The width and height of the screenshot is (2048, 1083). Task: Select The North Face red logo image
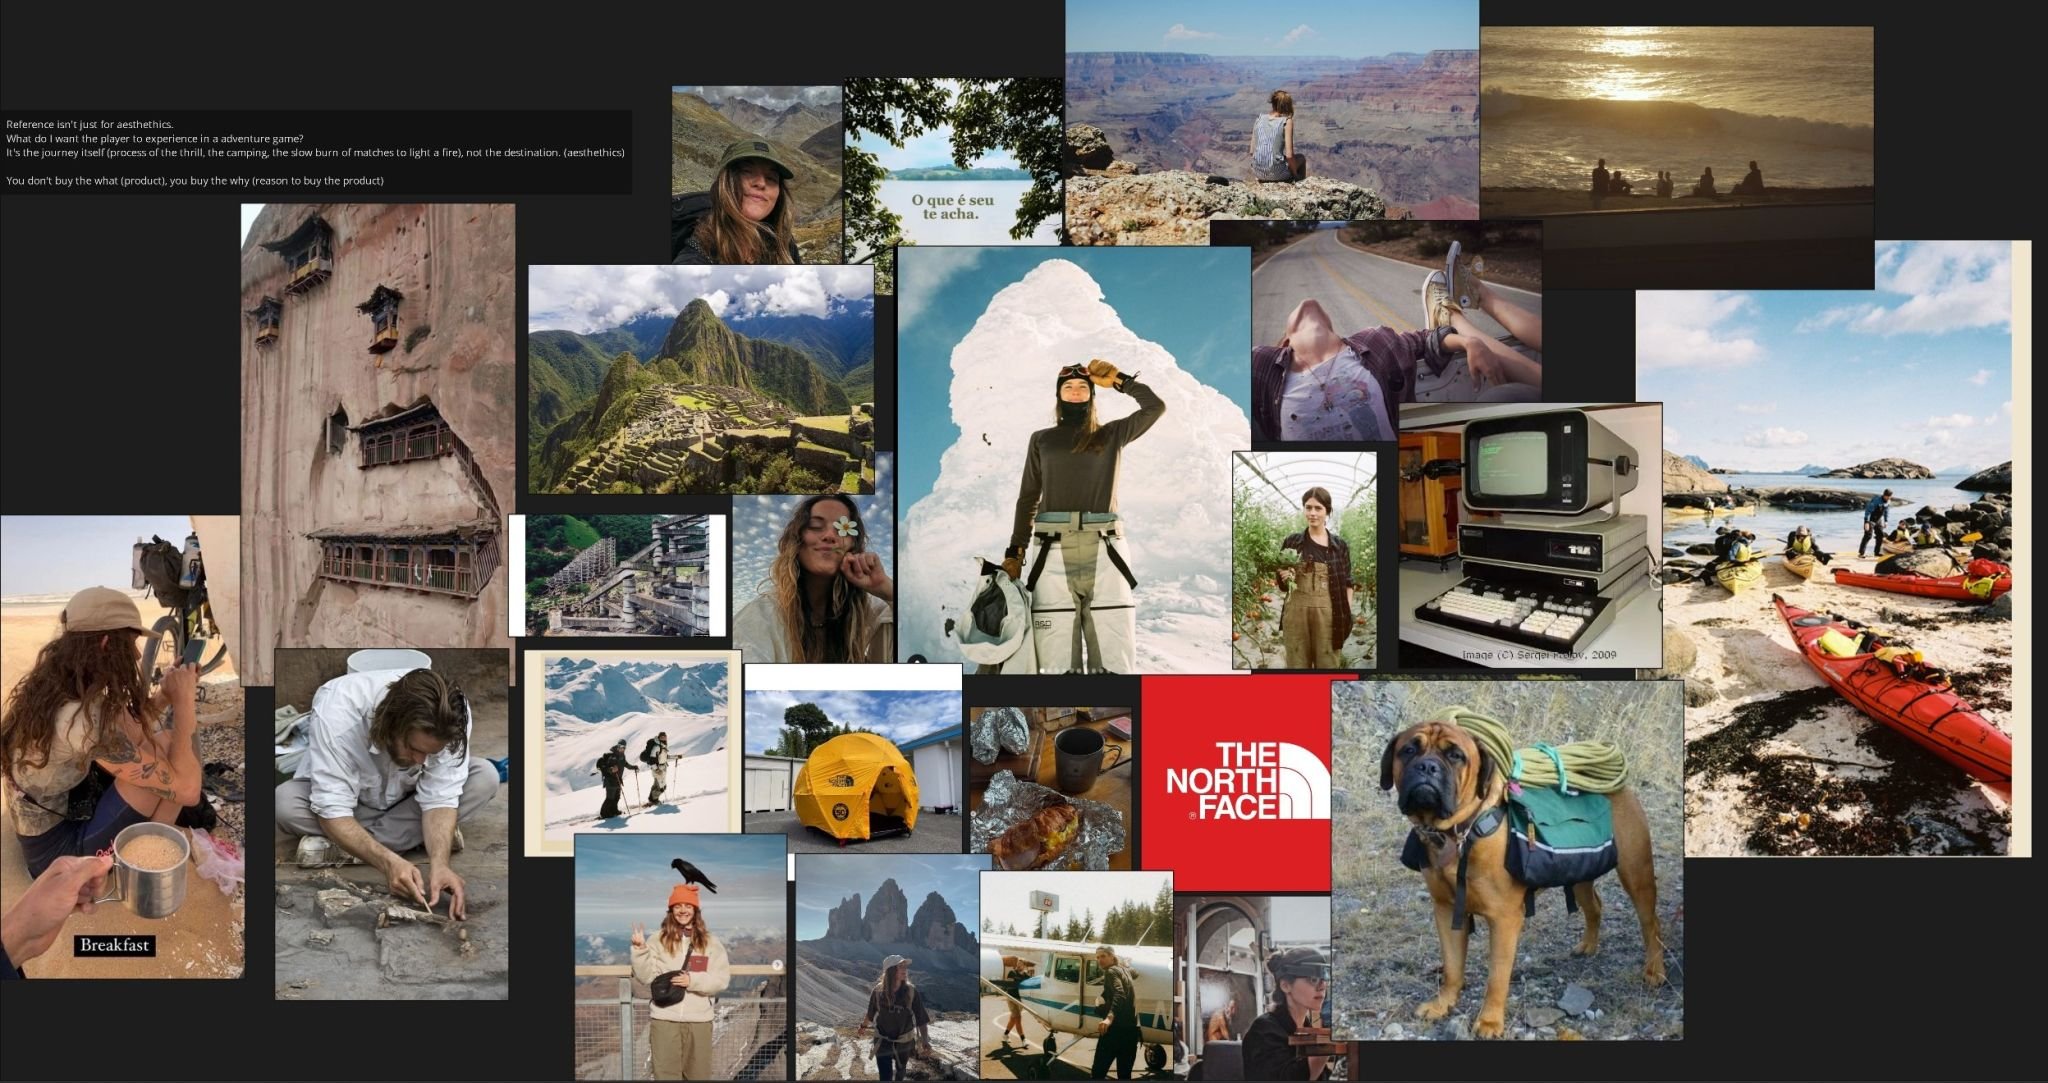click(1236, 782)
